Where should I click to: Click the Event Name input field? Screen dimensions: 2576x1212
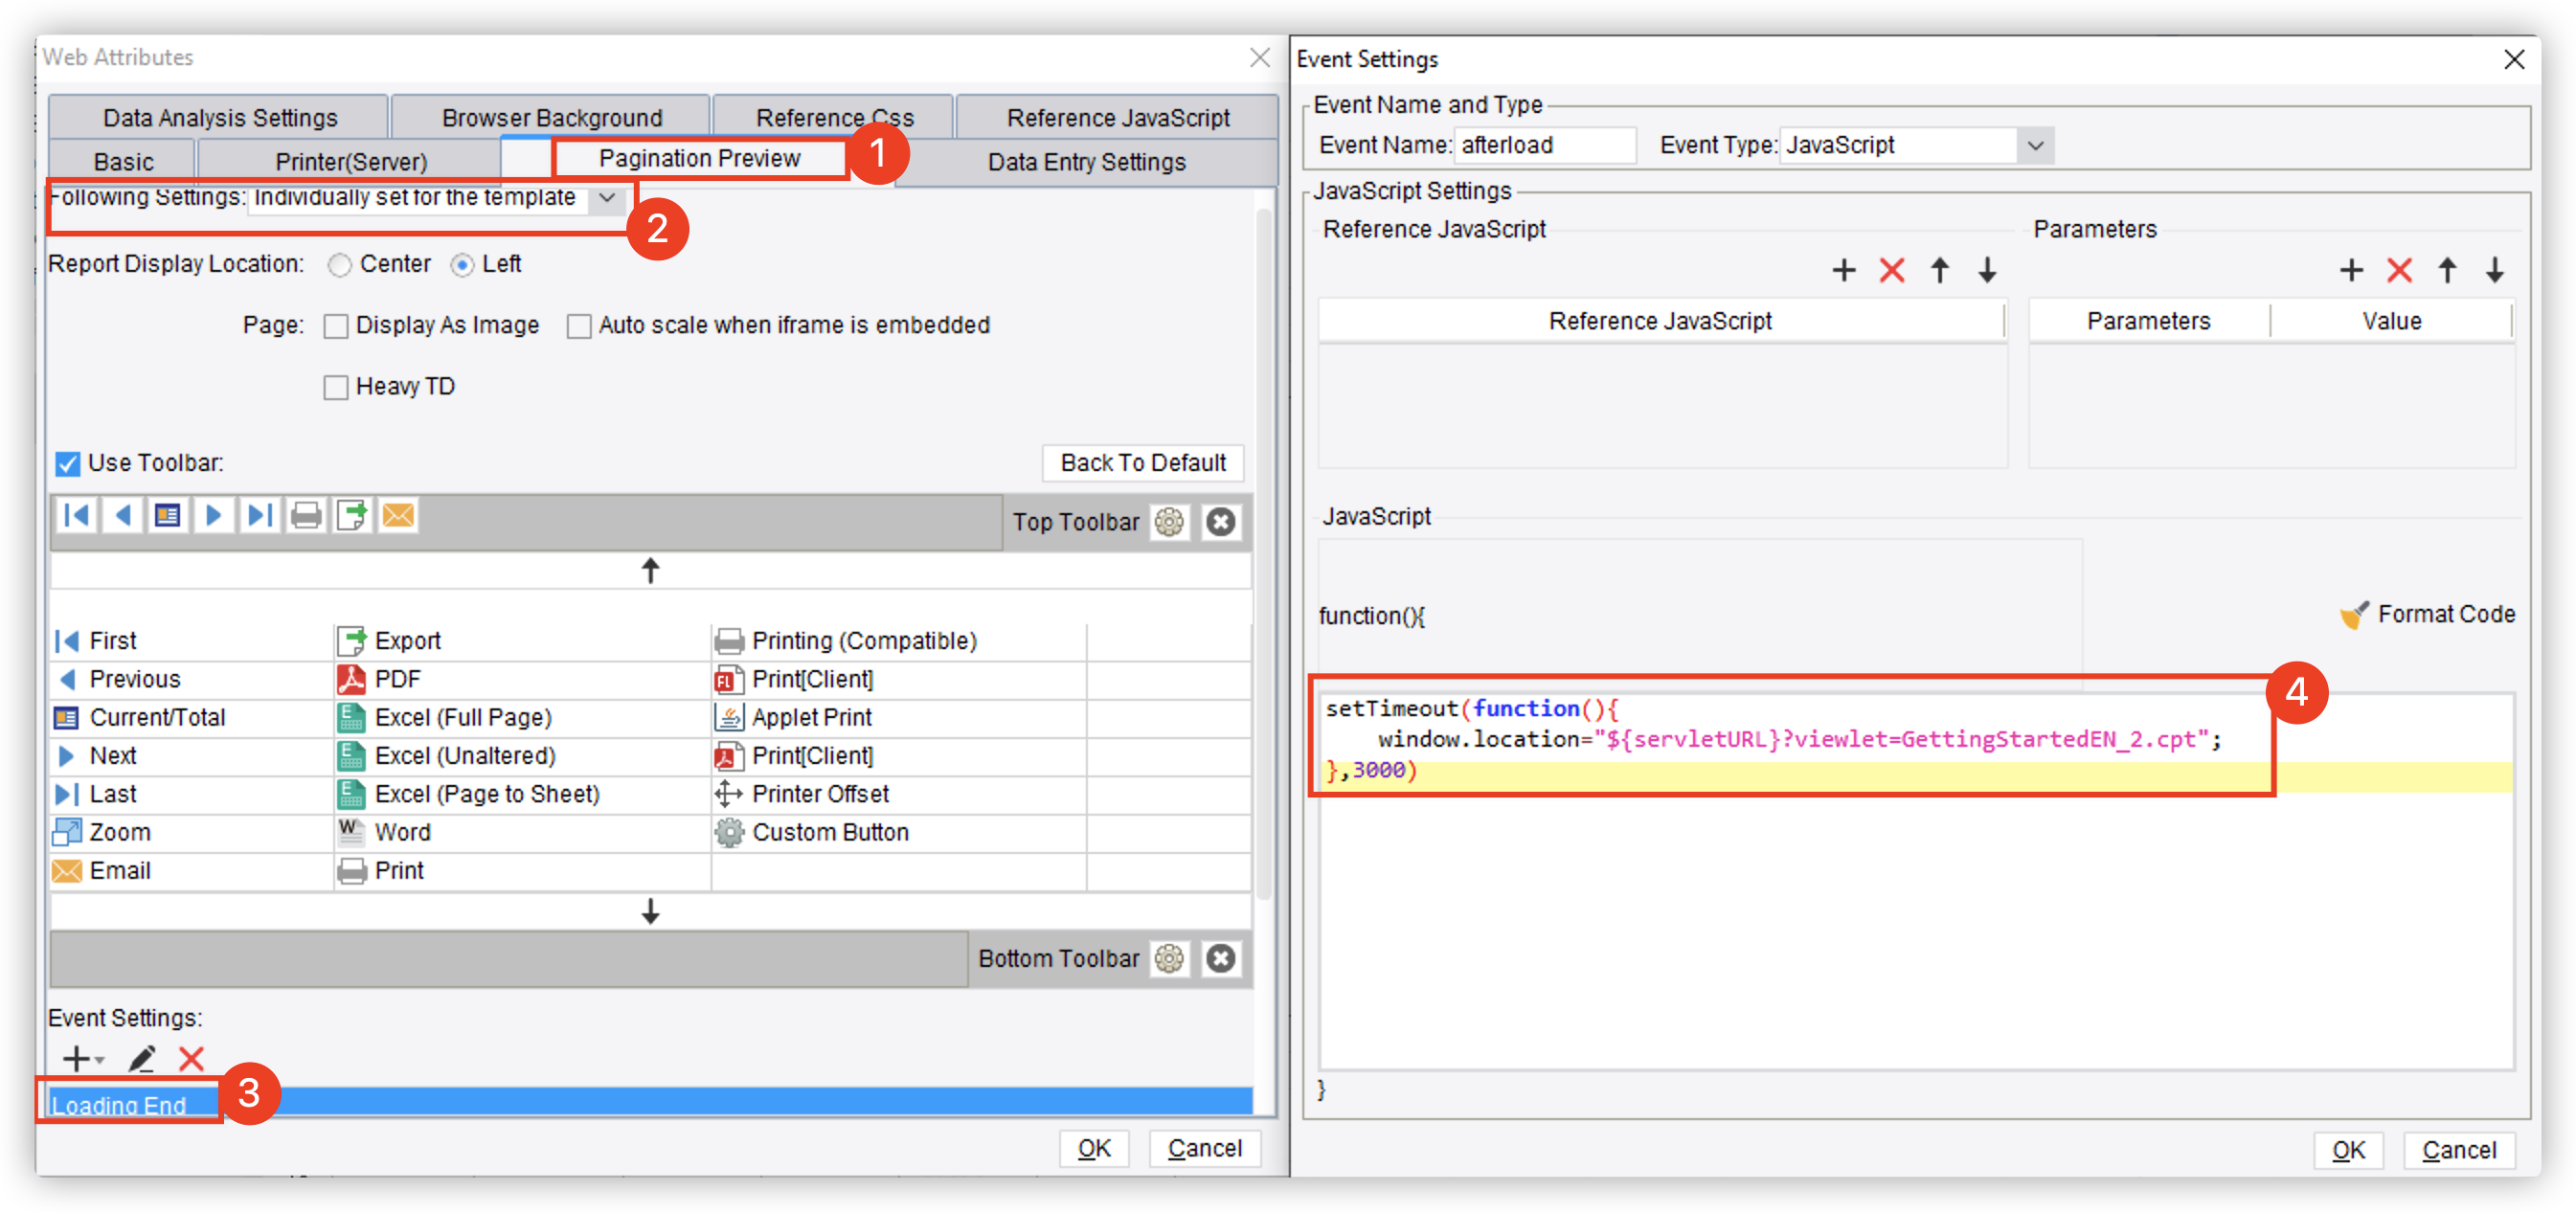(1543, 146)
